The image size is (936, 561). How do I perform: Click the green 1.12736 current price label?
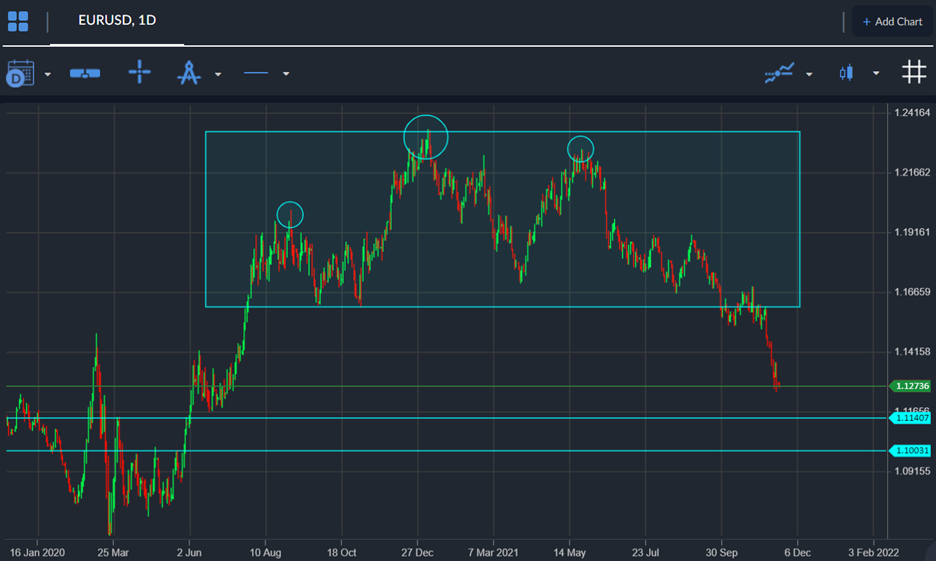click(910, 386)
